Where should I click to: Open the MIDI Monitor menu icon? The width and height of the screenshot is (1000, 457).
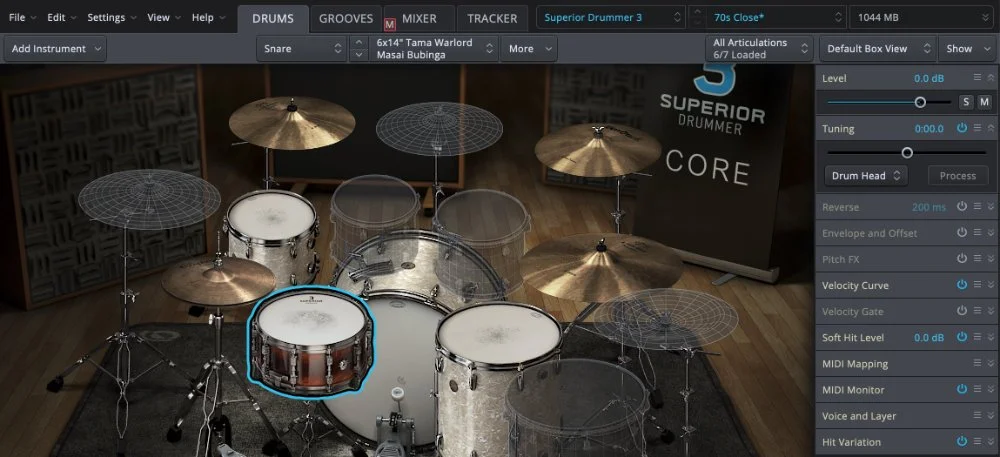[x=977, y=389]
